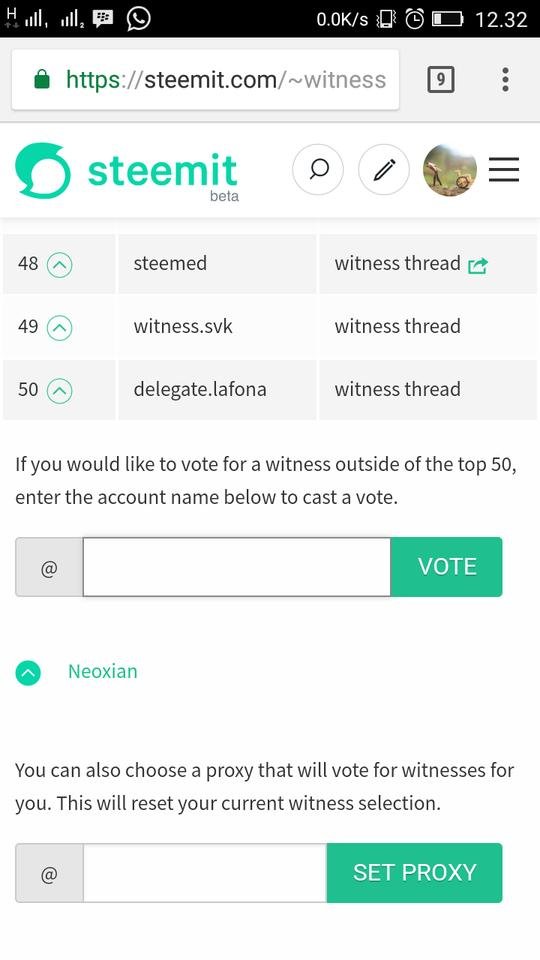The image size is (540, 960).
Task: Open the Neoxian account link
Action: (x=103, y=672)
